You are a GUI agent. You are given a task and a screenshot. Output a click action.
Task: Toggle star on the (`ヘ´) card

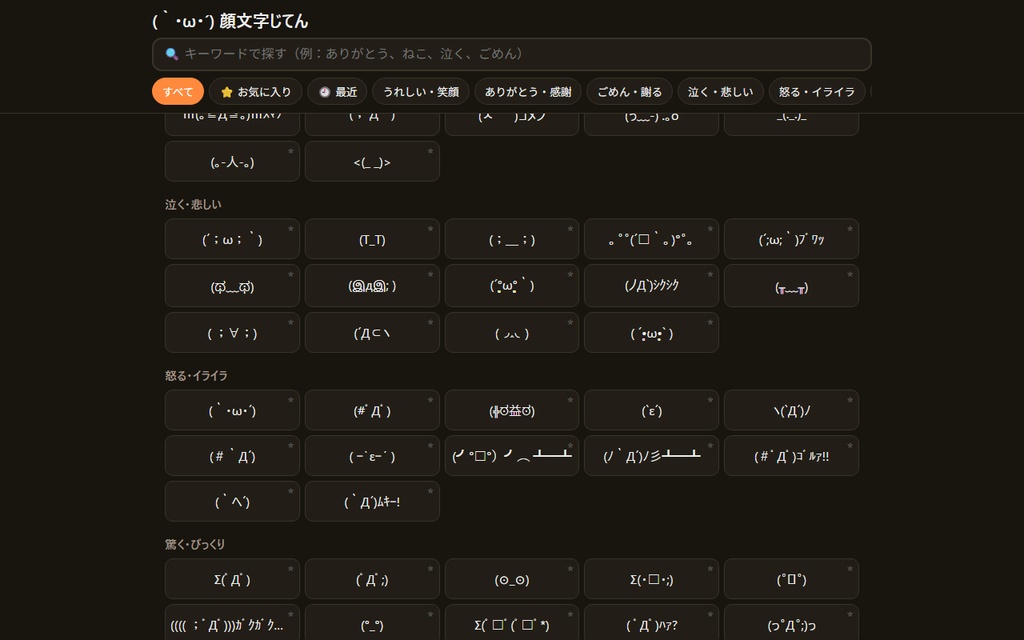coord(291,491)
